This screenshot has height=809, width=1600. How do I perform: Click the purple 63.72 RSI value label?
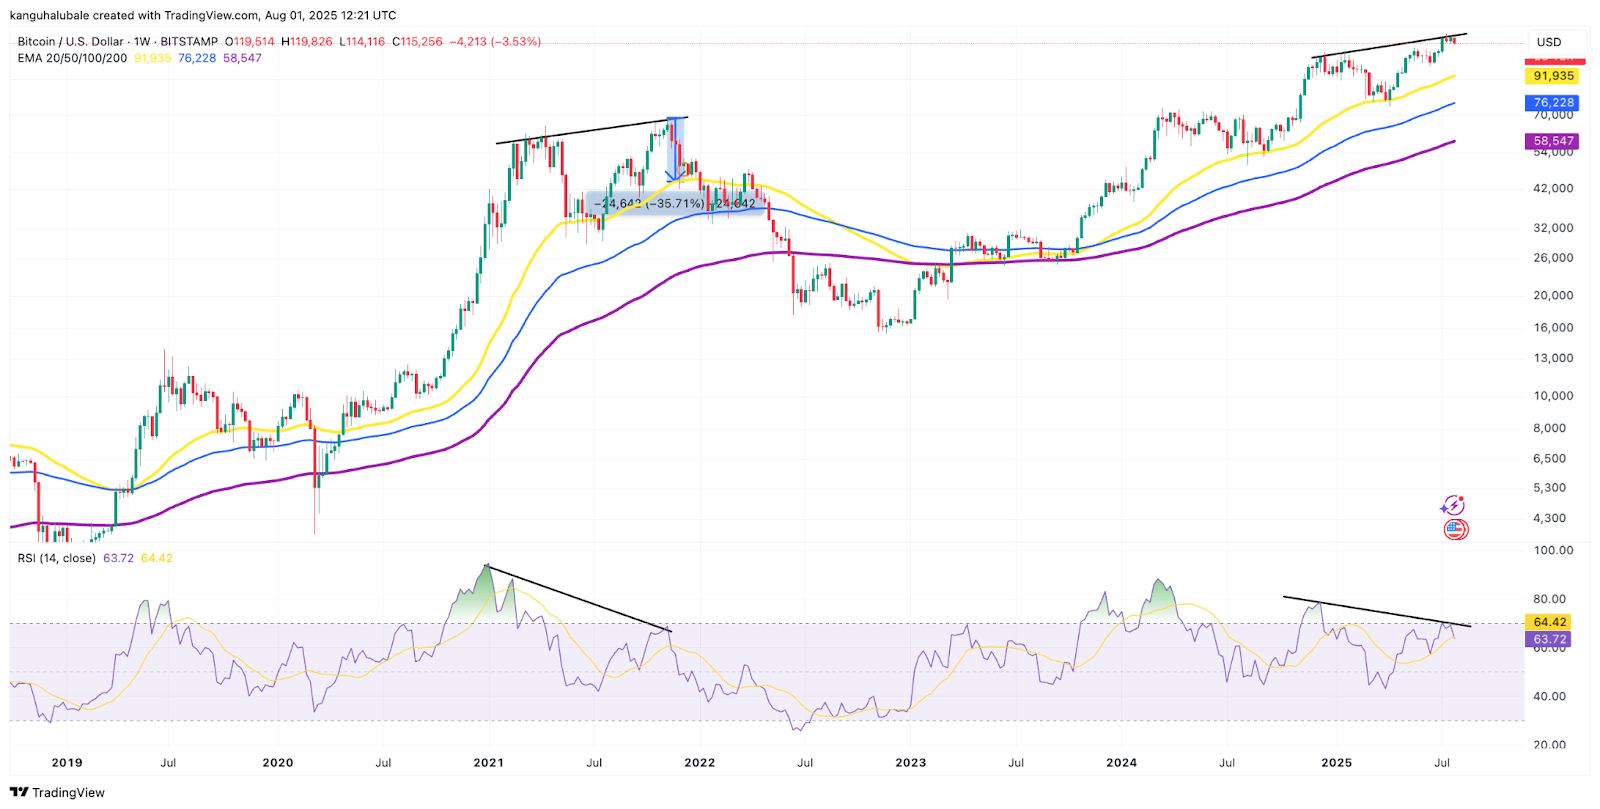point(1549,639)
